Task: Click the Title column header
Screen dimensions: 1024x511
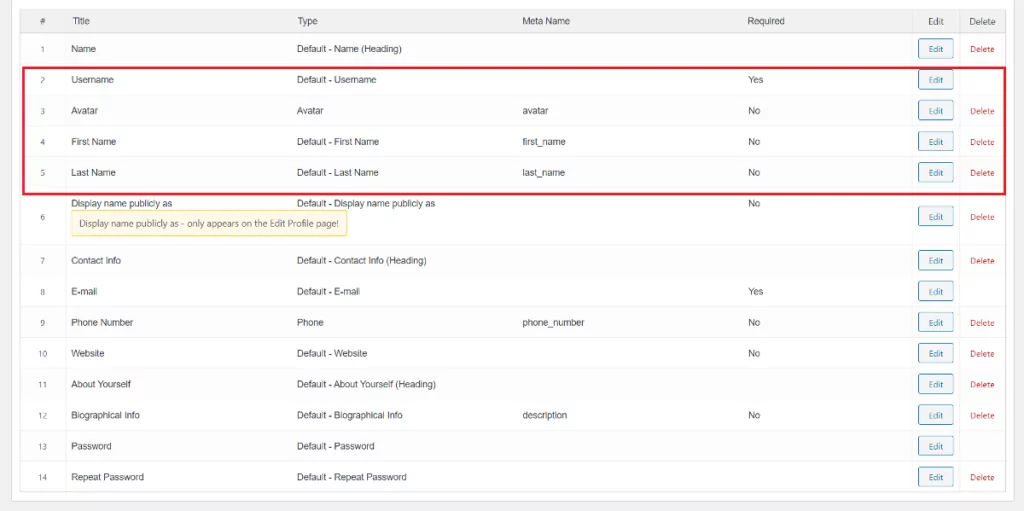Action: (81, 21)
